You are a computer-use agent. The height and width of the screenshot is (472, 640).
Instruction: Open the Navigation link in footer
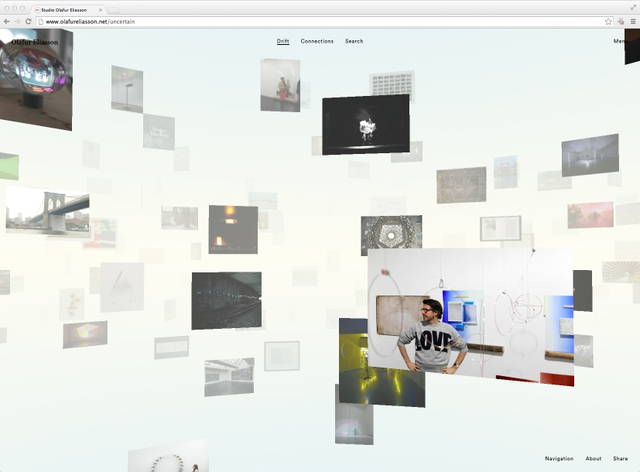pos(559,459)
